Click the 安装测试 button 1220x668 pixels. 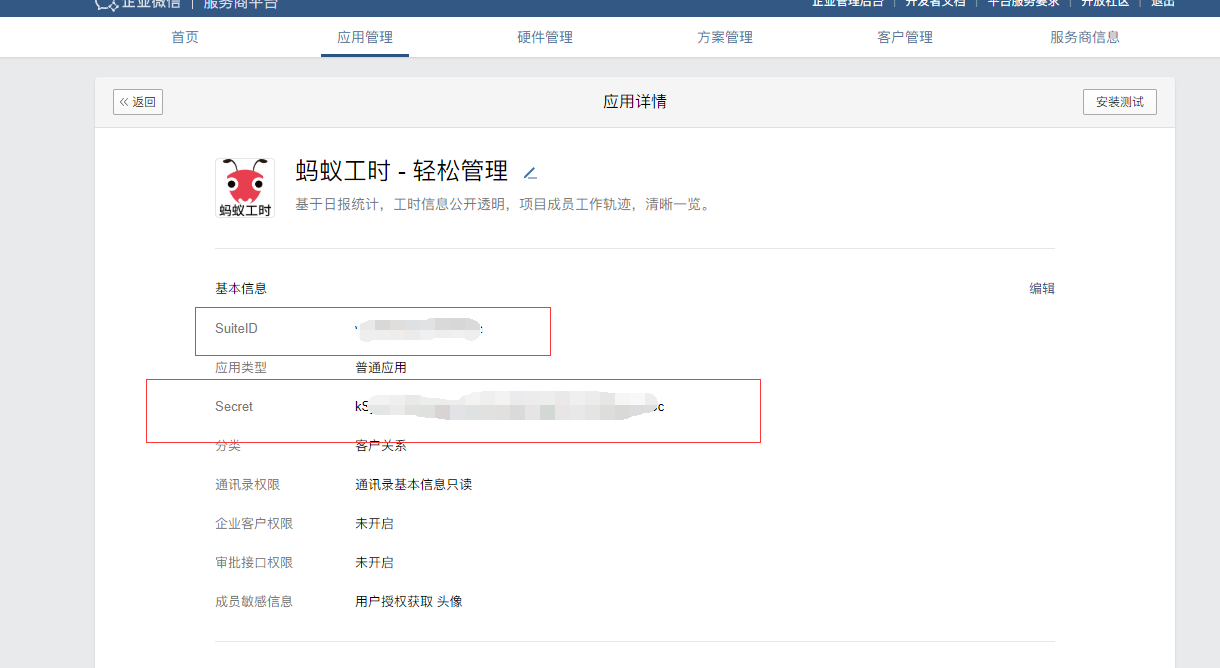(x=1119, y=102)
